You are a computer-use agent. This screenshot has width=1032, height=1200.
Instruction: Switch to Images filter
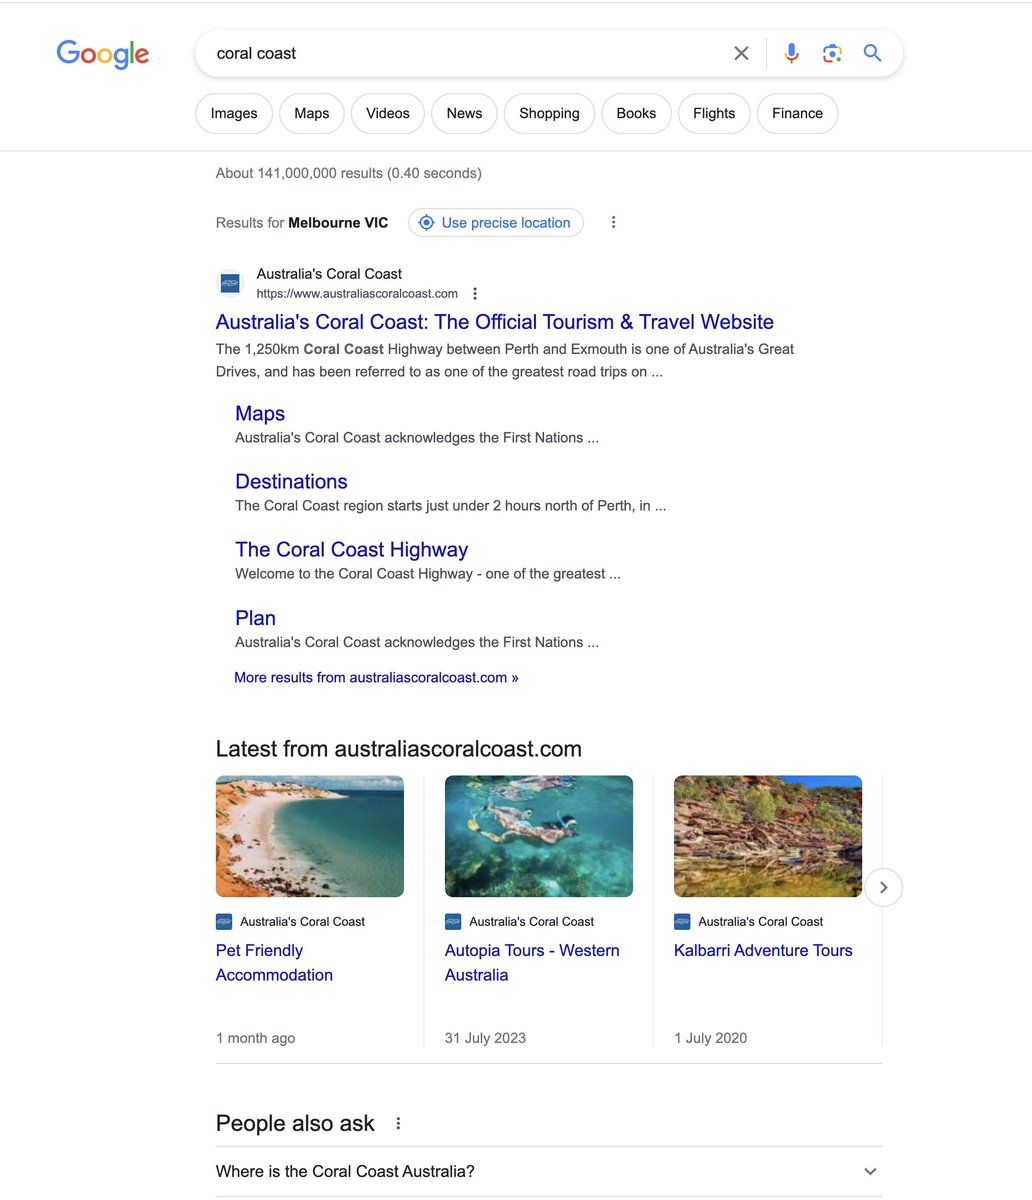coord(234,113)
